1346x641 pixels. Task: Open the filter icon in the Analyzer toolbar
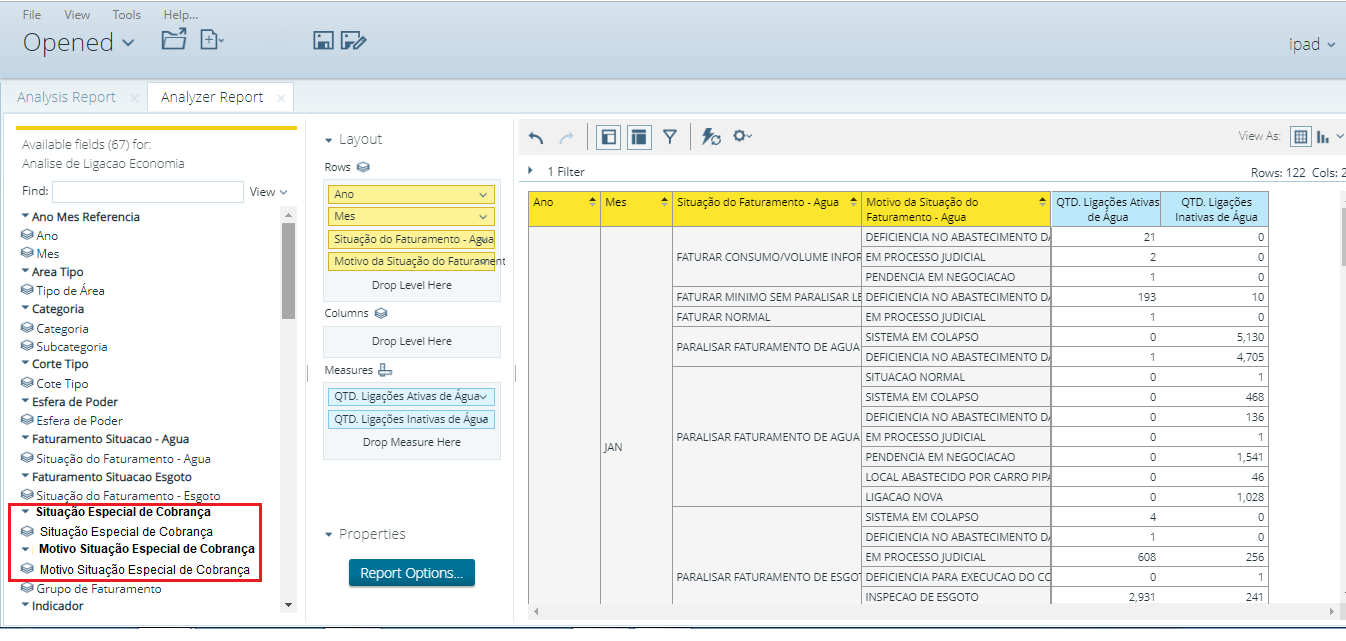[x=670, y=137]
